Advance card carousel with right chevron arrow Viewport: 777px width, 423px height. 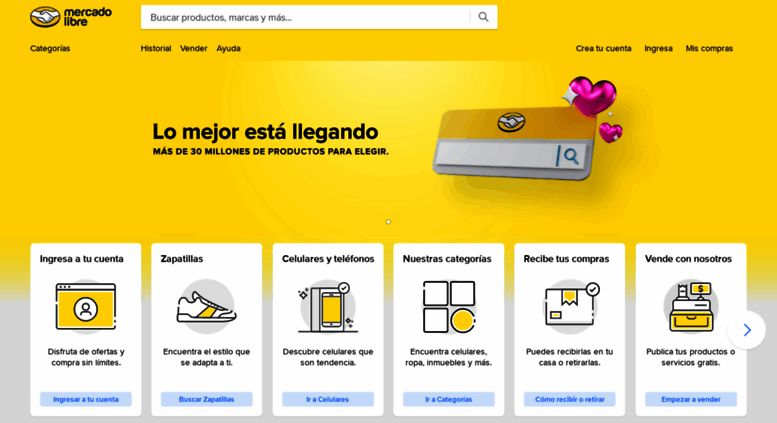click(747, 330)
